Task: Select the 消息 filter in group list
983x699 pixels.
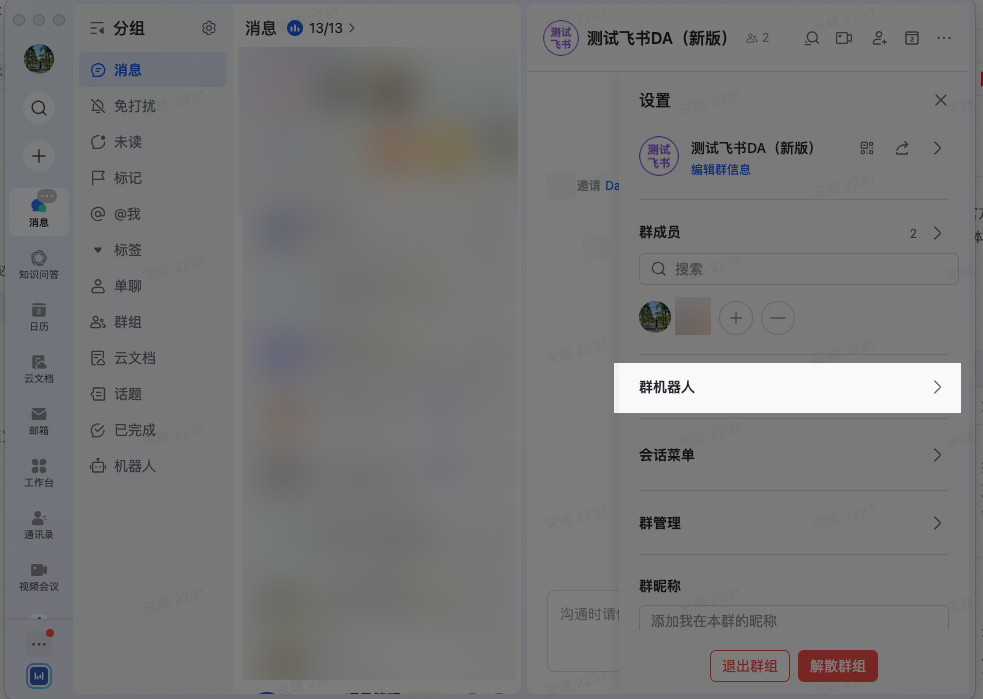Action: (x=153, y=70)
